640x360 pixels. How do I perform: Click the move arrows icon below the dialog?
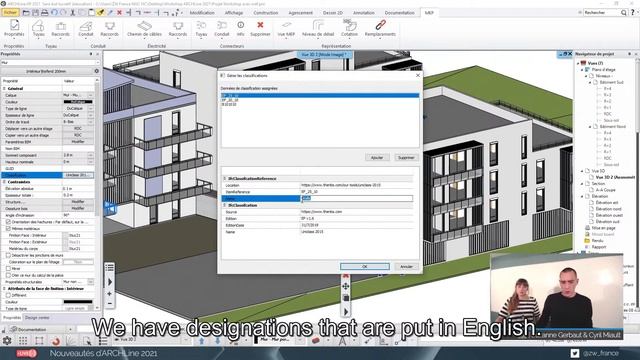click(345, 287)
